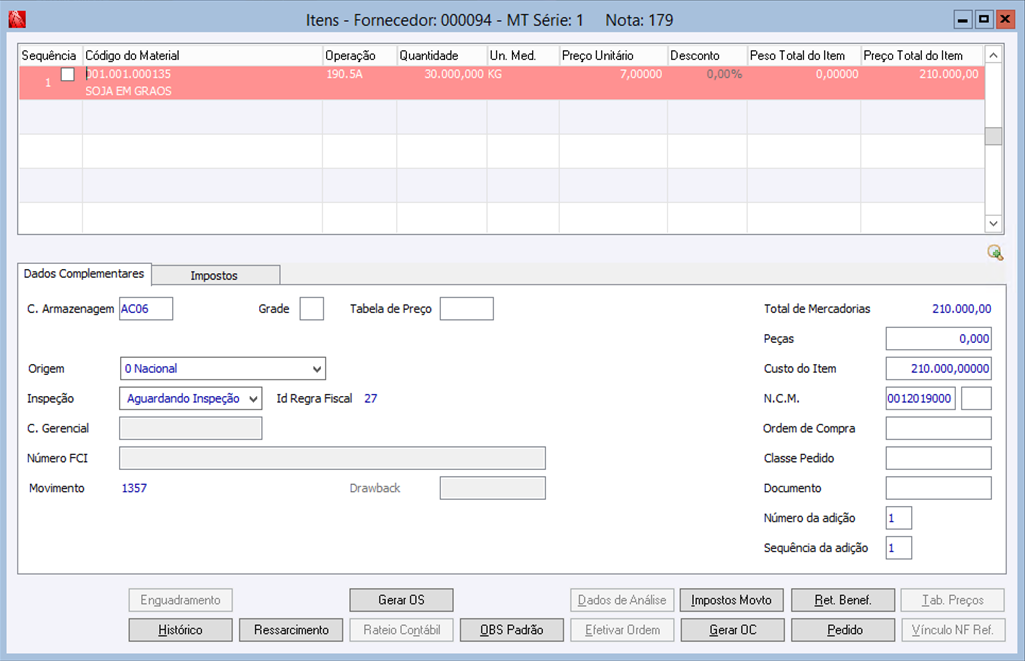Click the KG unit cell

pos(495,75)
